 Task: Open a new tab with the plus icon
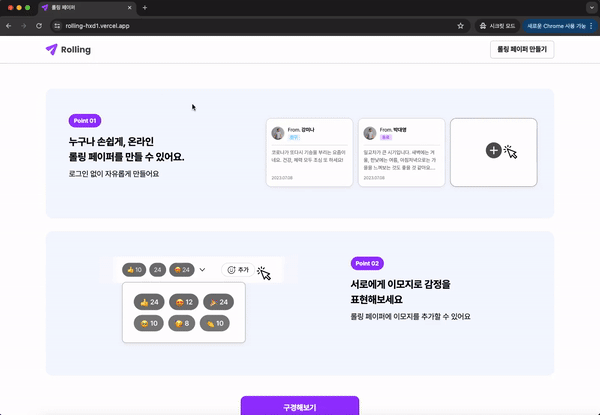point(145,8)
